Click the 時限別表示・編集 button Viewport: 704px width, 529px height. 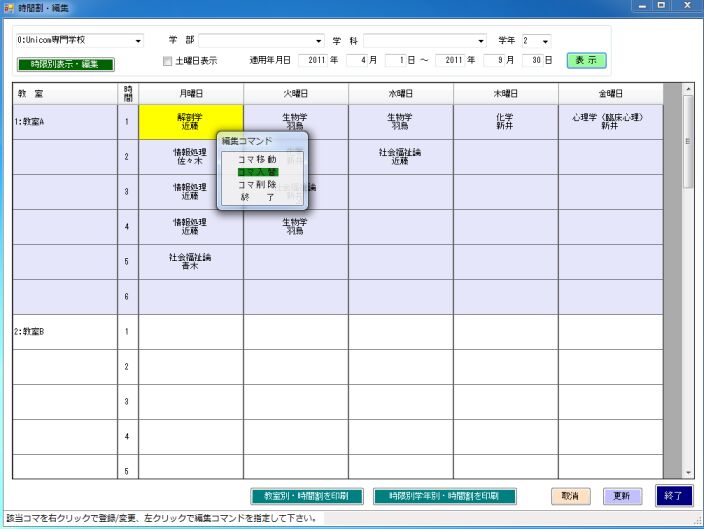(x=66, y=64)
